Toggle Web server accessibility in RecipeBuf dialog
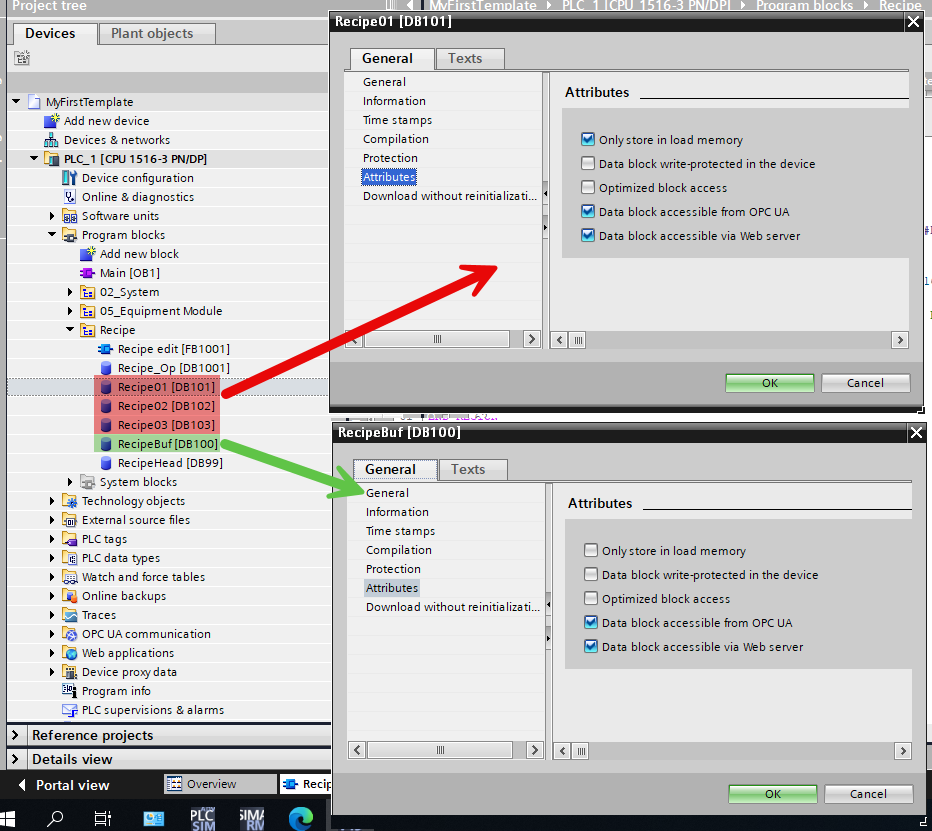The height and width of the screenshot is (831, 932). point(591,646)
